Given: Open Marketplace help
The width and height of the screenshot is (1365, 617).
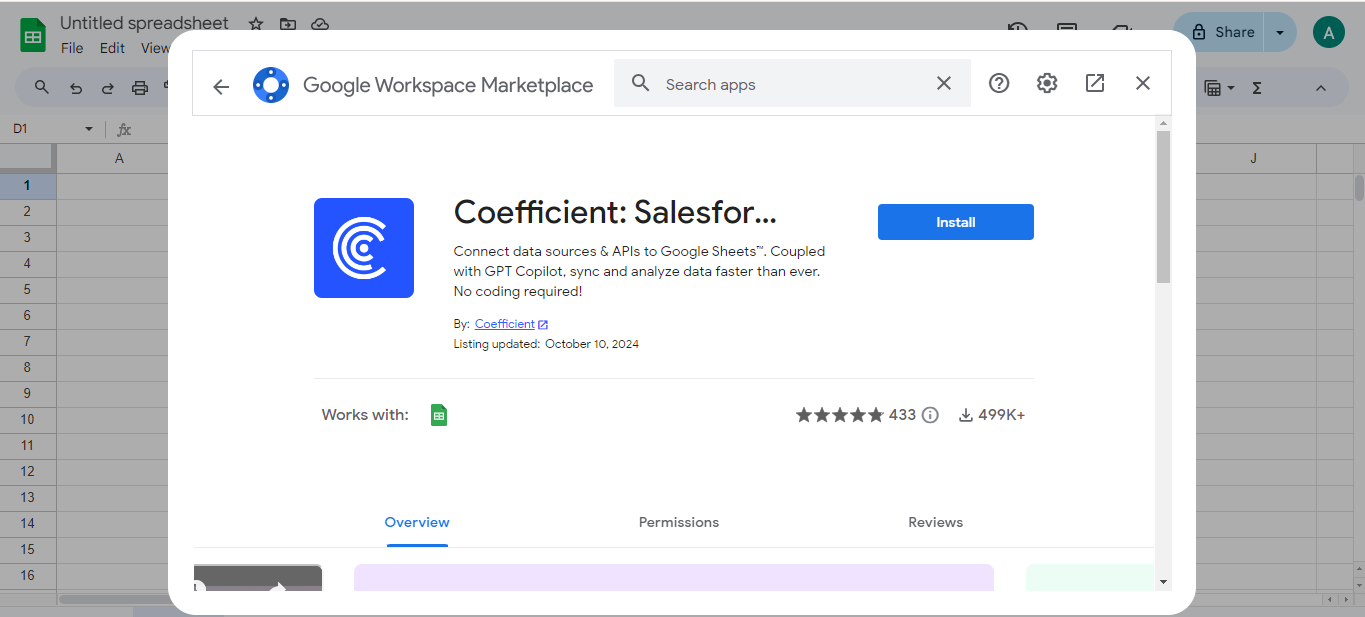Looking at the screenshot, I should pos(999,83).
